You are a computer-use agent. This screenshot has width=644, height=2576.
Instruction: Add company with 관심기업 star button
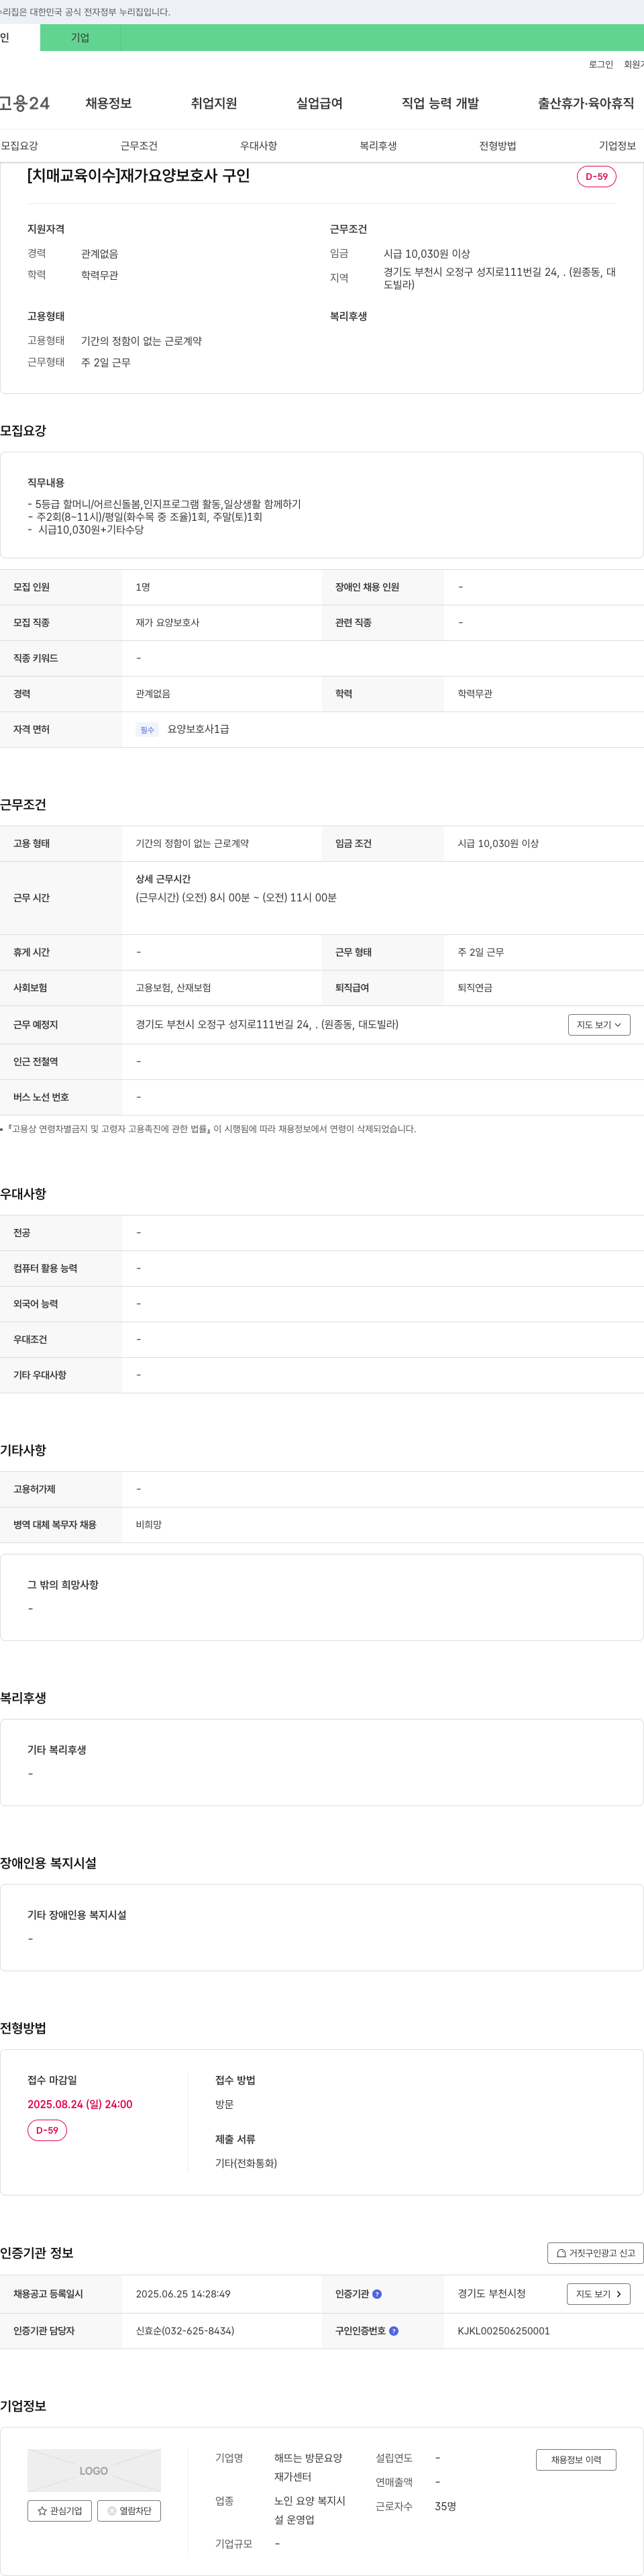(59, 2511)
